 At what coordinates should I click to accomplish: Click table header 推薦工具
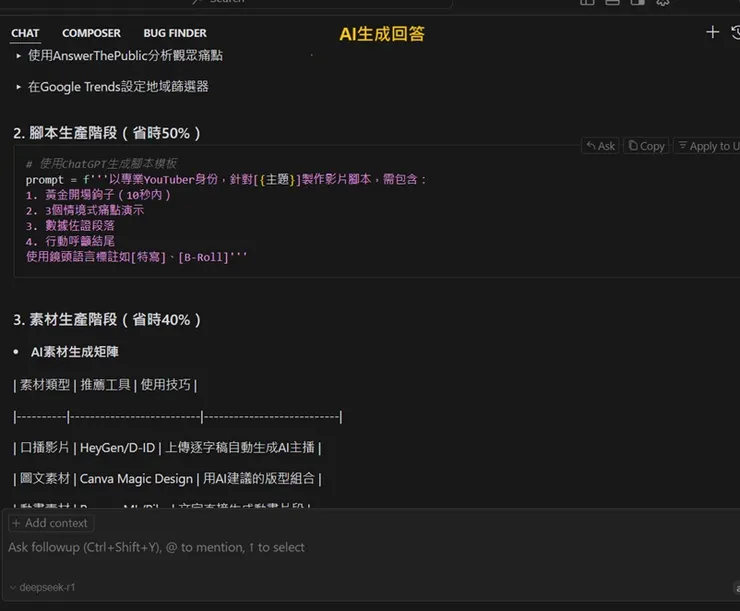click(105, 385)
